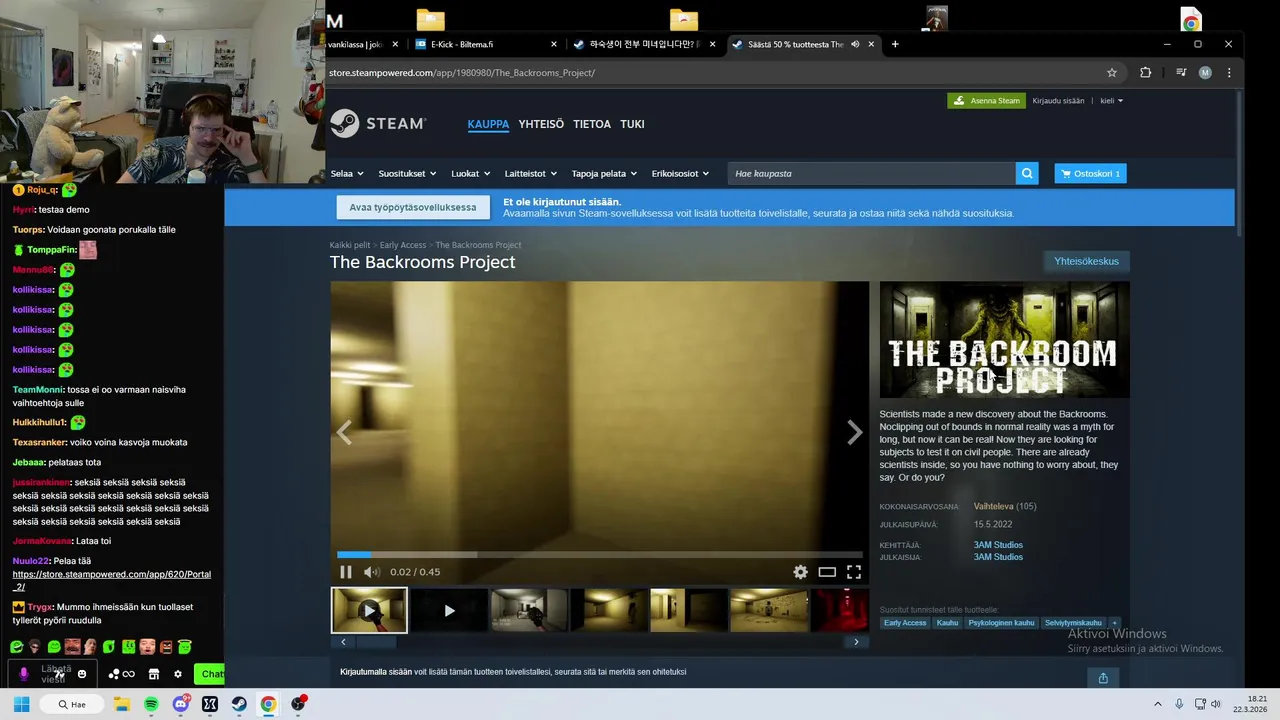Show previous media with left arrow overlay
Screen dimensions: 1280x720
point(344,432)
